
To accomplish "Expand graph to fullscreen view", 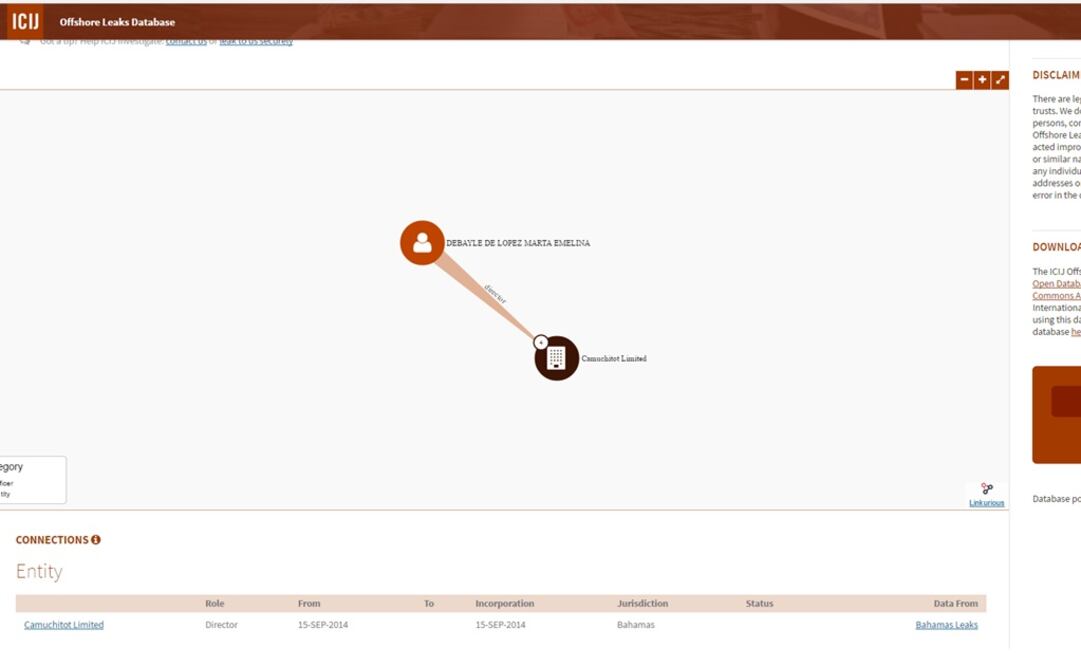I will click(1000, 80).
